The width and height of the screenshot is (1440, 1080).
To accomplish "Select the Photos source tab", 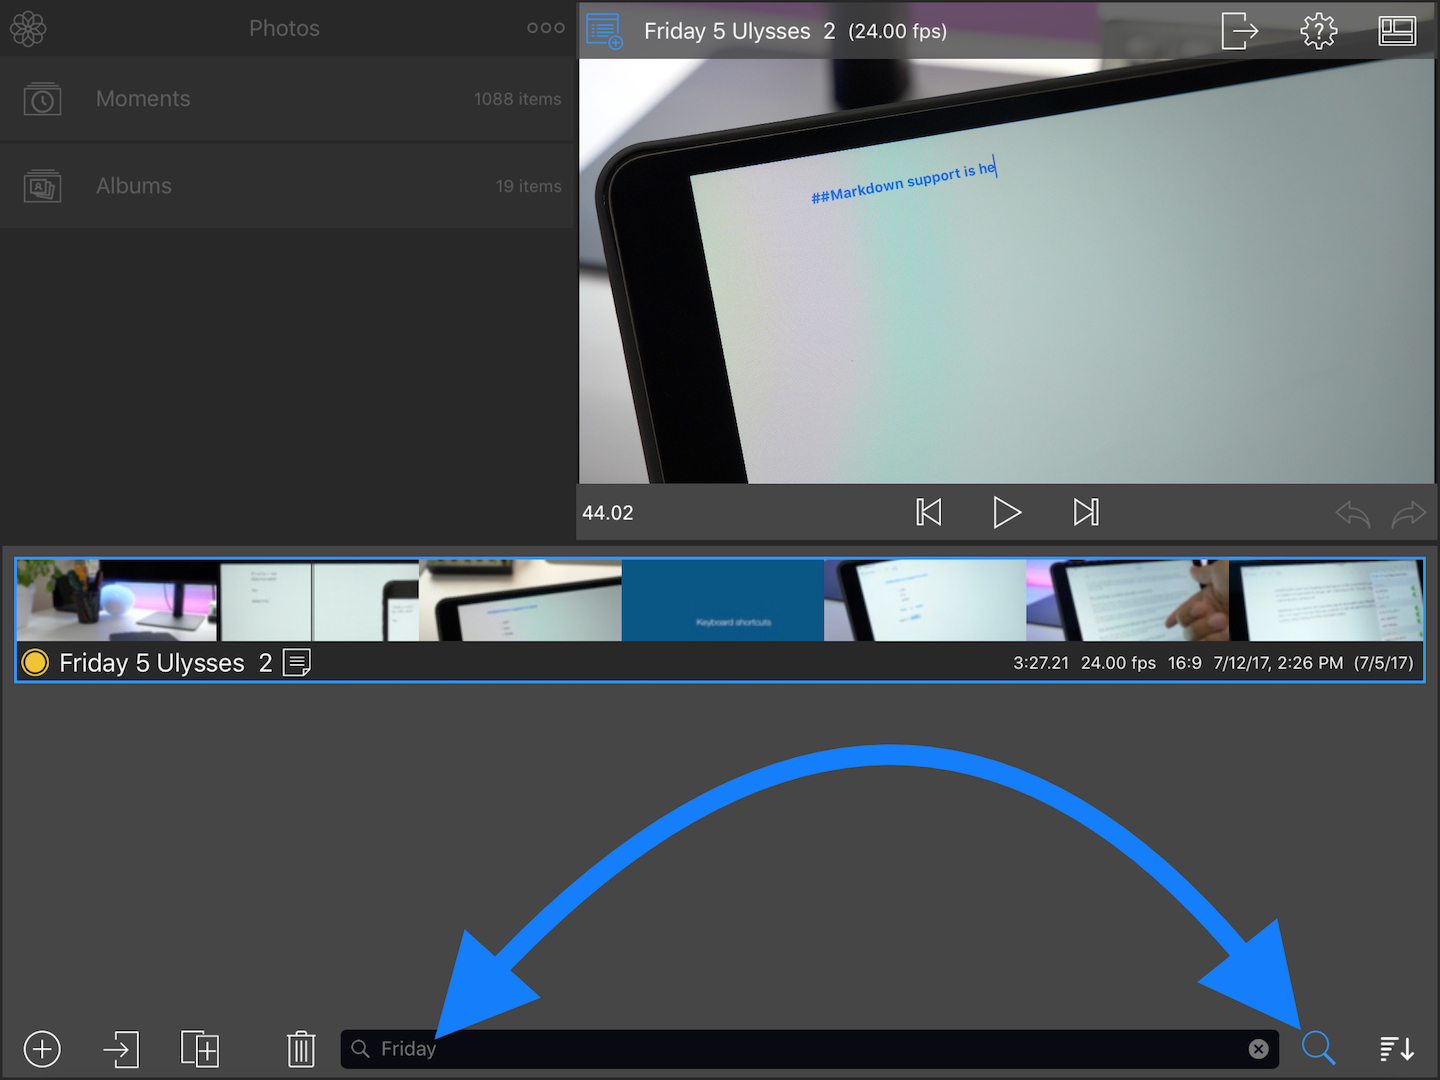I will click(x=284, y=28).
